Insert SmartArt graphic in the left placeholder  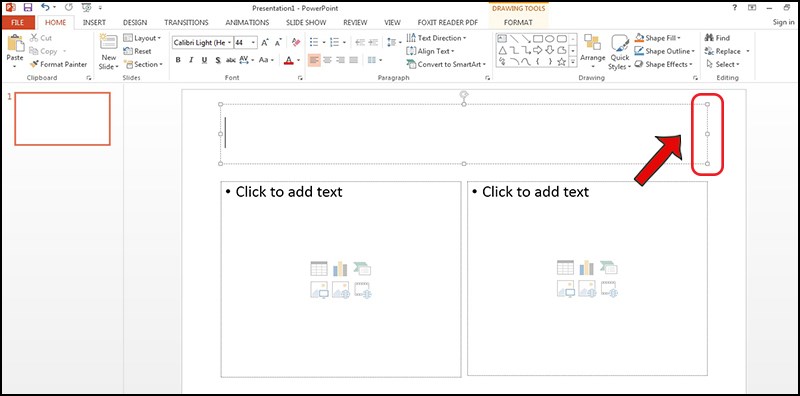tap(362, 268)
